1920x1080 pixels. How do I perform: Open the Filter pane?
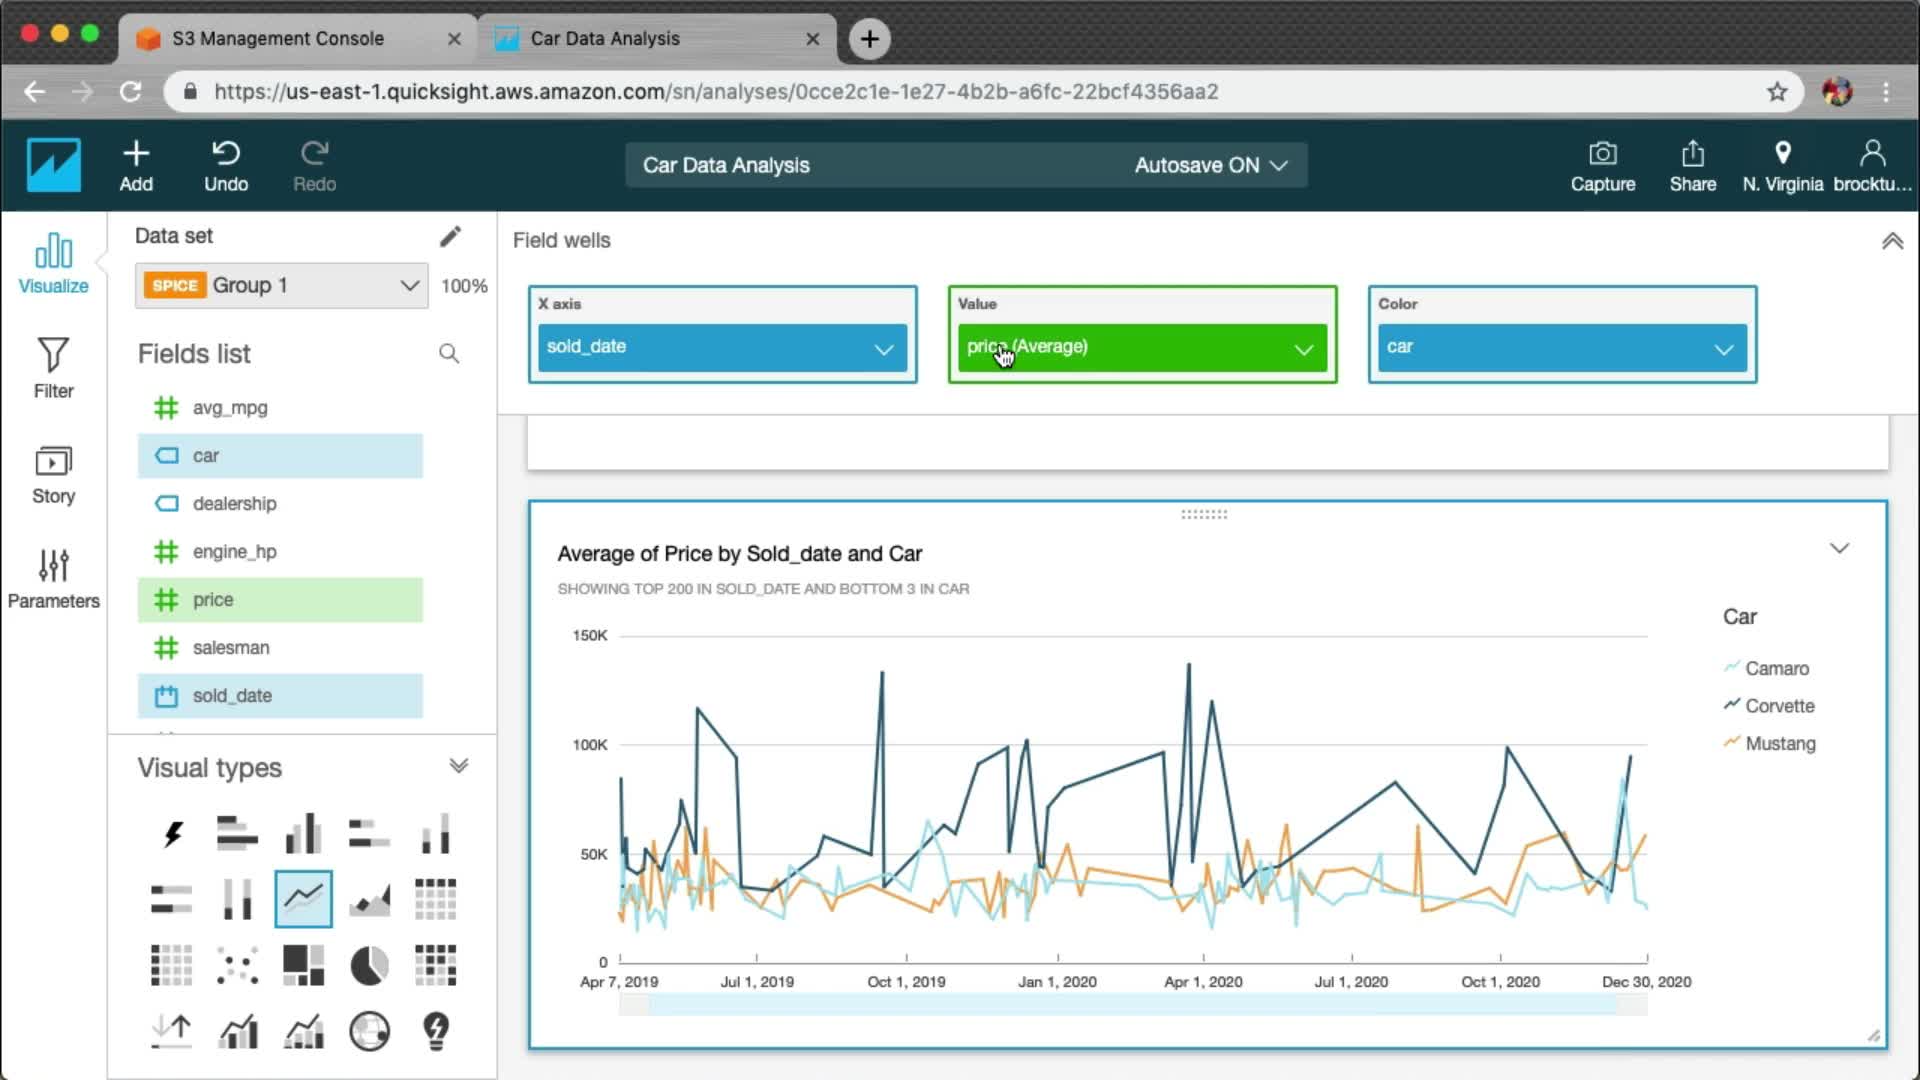coord(53,368)
